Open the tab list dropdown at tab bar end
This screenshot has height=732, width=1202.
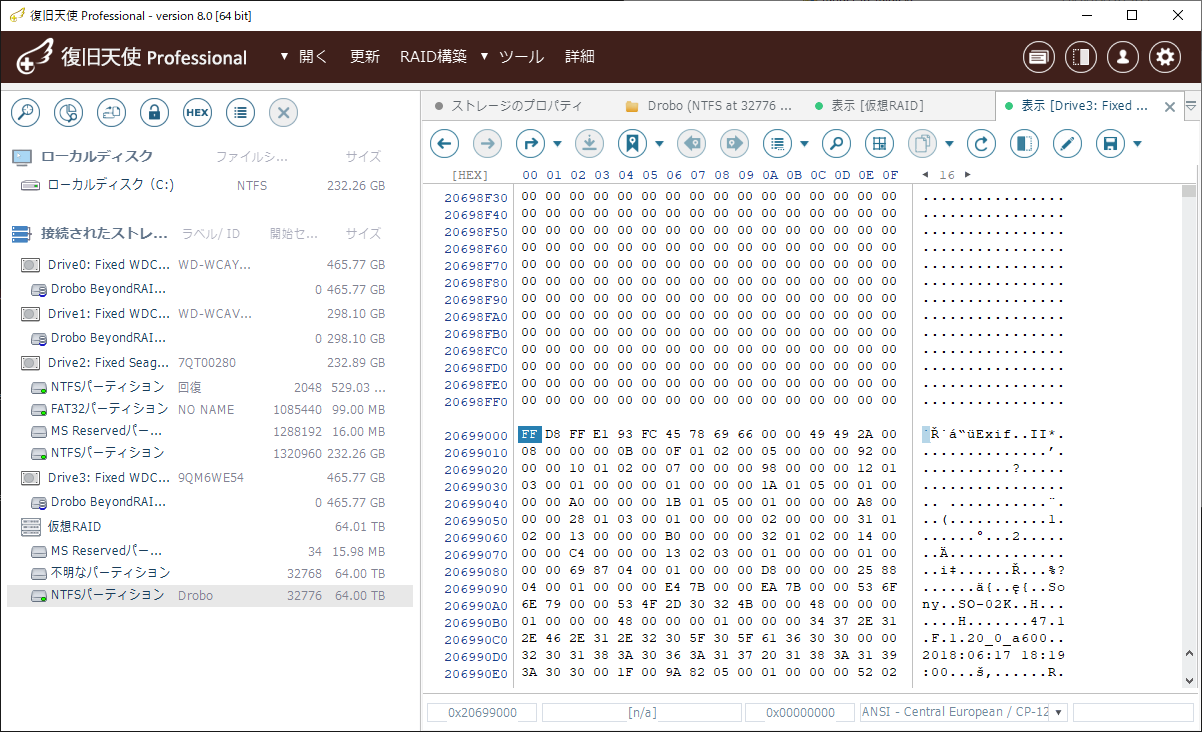[x=1190, y=106]
